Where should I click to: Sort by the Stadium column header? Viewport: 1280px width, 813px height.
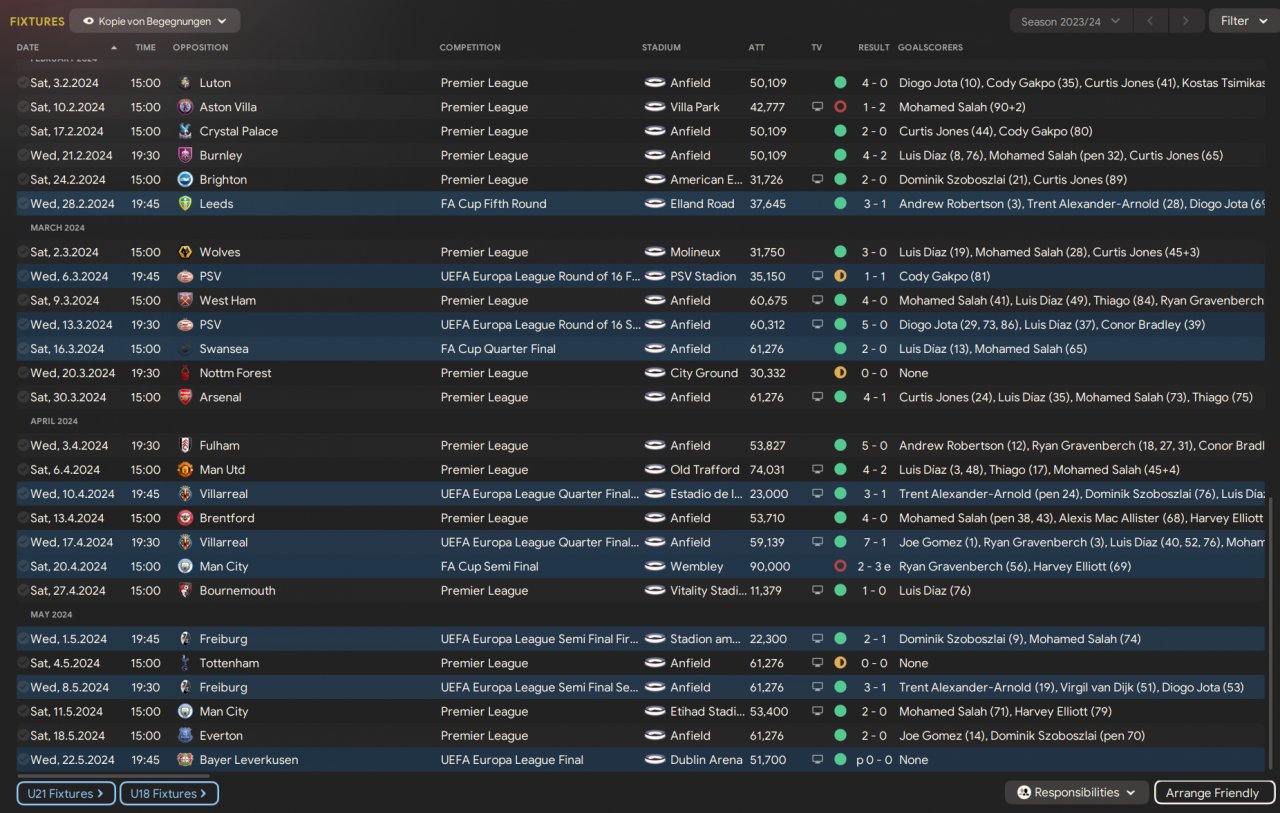pyautogui.click(x=661, y=47)
